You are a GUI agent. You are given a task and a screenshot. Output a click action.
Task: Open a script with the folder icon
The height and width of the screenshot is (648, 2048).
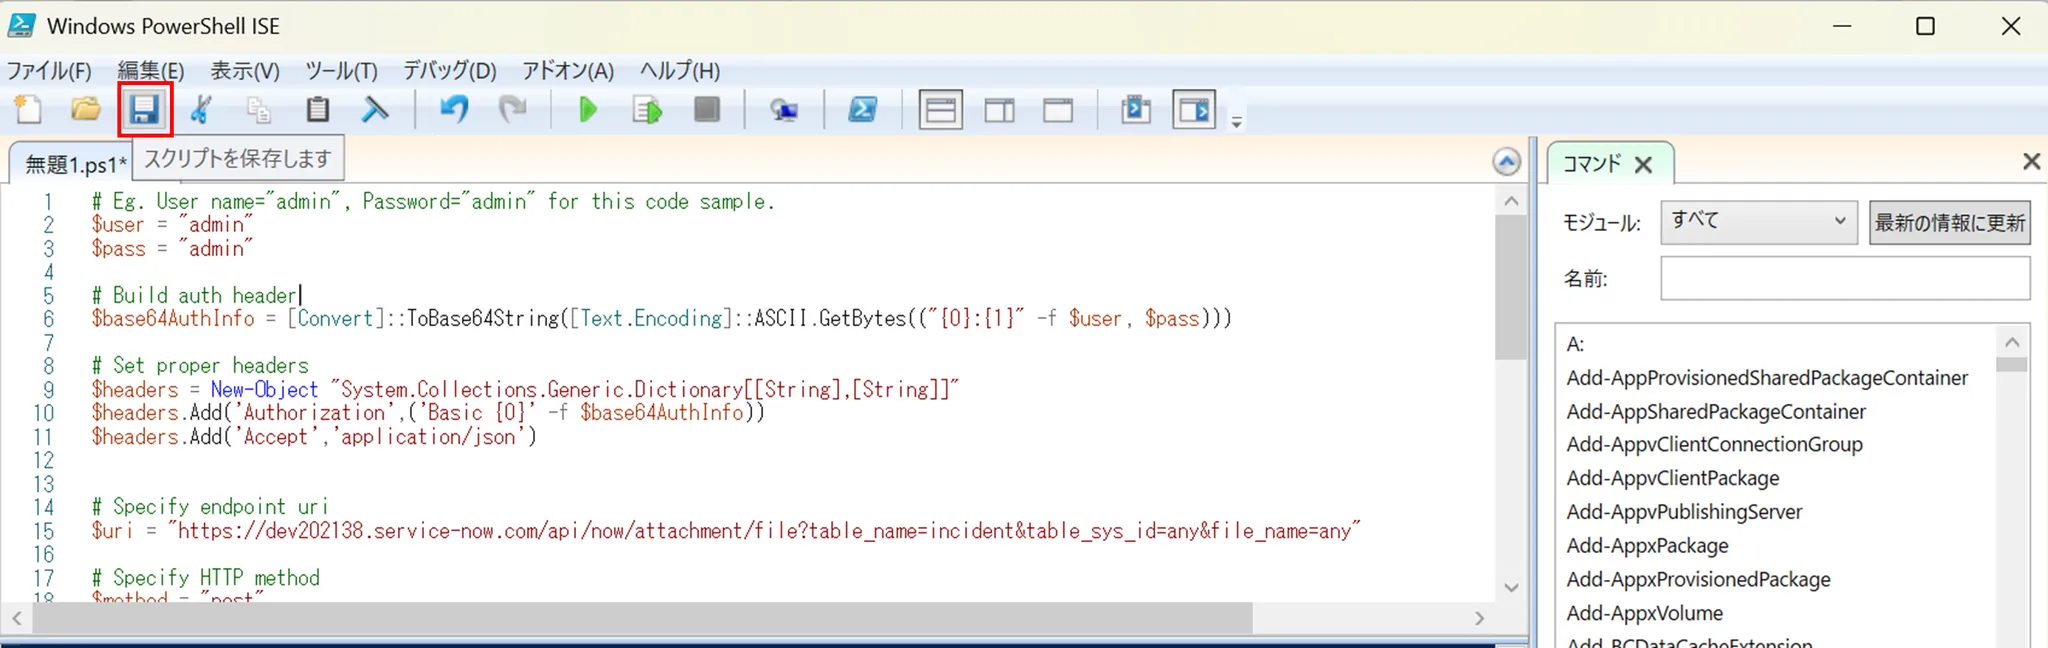click(86, 109)
